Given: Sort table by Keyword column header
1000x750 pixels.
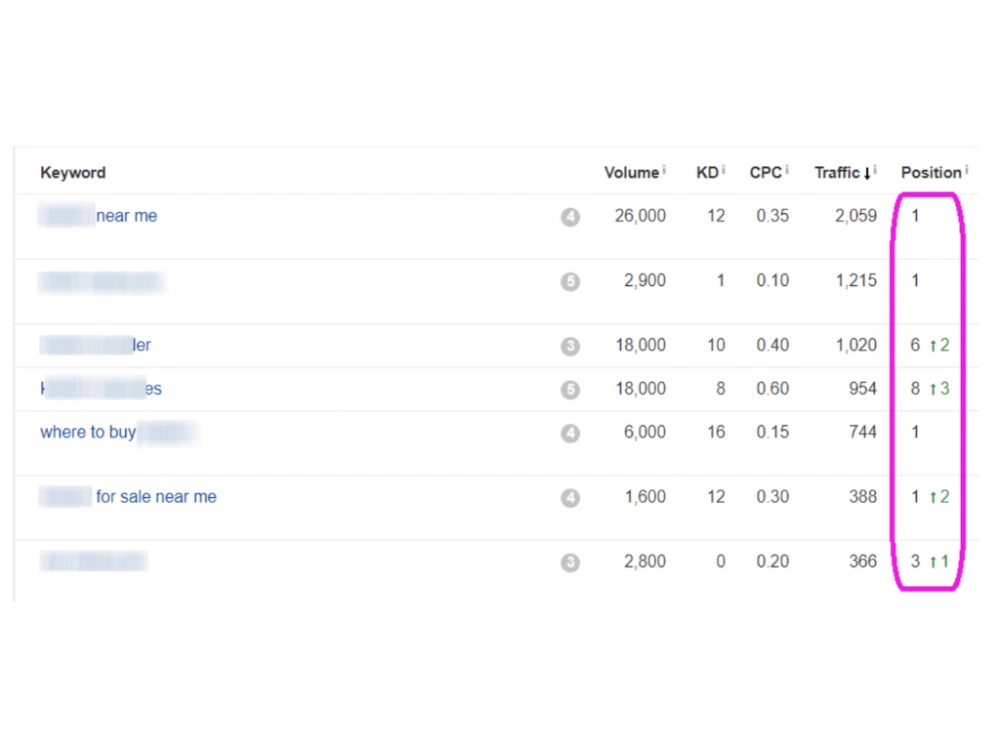Looking at the screenshot, I should [73, 173].
